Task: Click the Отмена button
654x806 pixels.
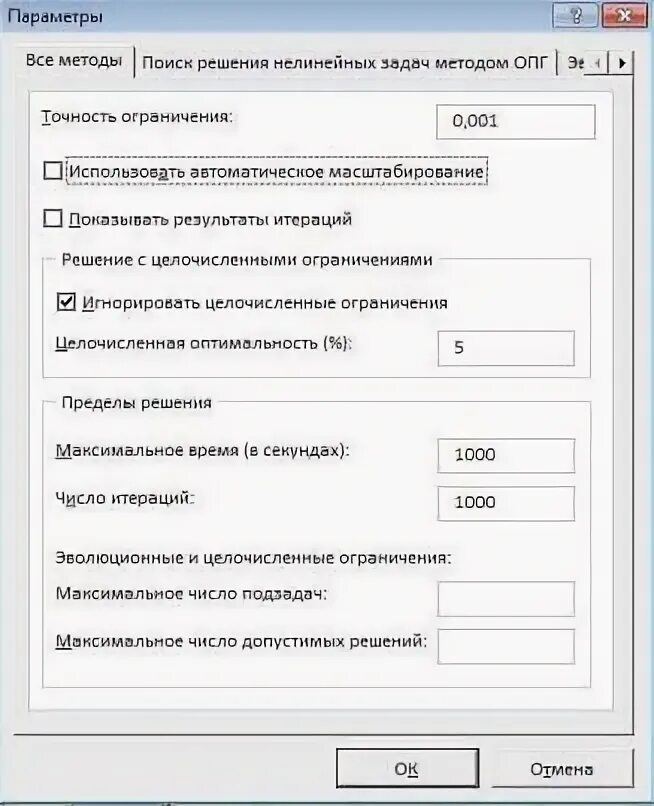Action: pyautogui.click(x=561, y=769)
